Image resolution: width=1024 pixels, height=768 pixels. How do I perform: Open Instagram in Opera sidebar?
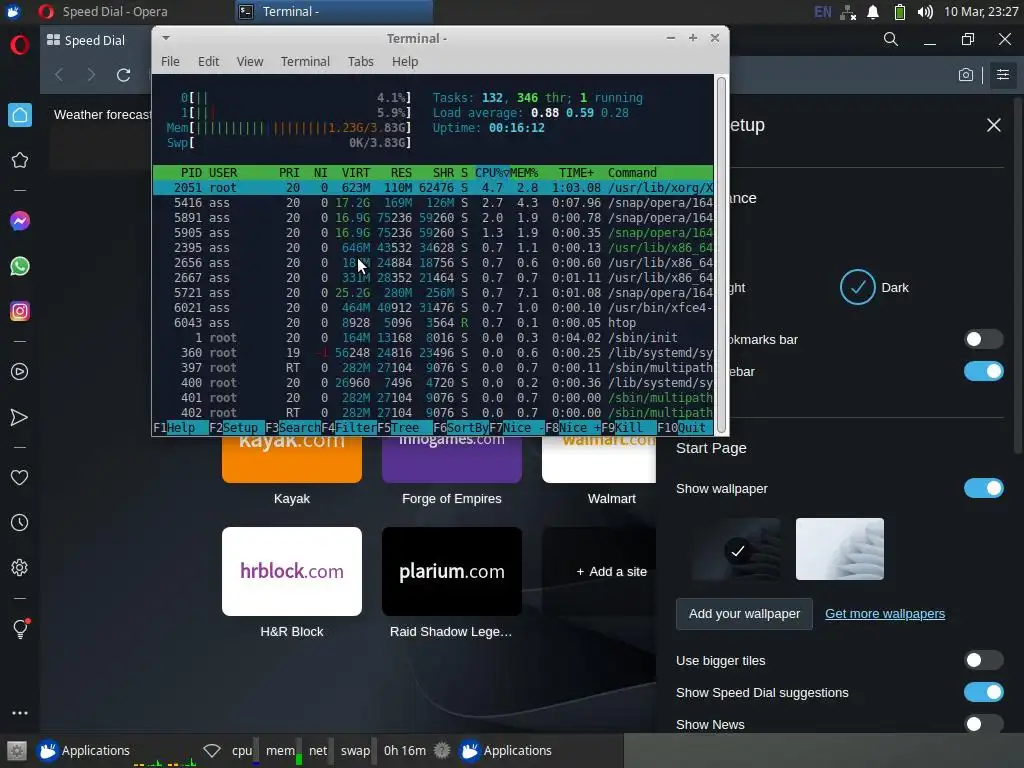(x=20, y=311)
